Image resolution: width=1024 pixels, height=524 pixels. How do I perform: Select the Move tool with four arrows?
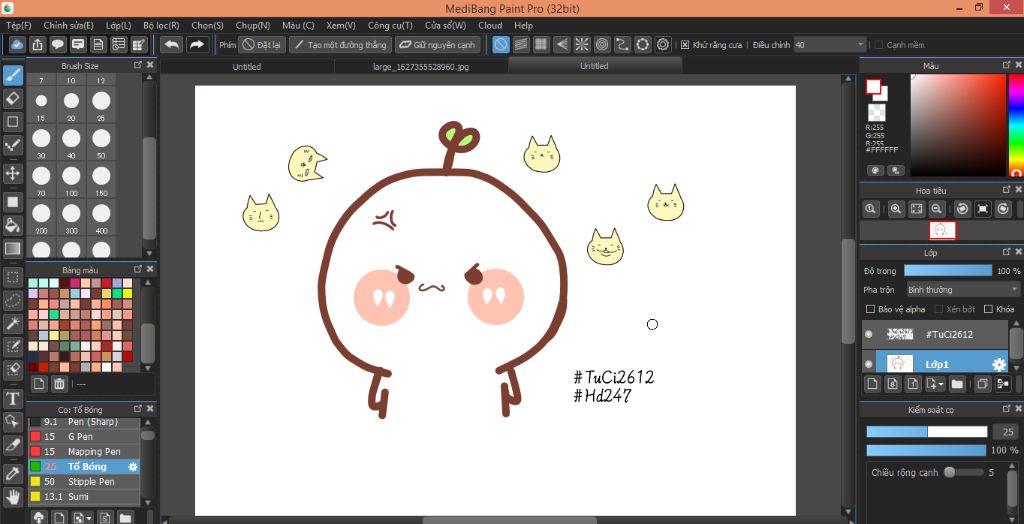click(x=13, y=173)
